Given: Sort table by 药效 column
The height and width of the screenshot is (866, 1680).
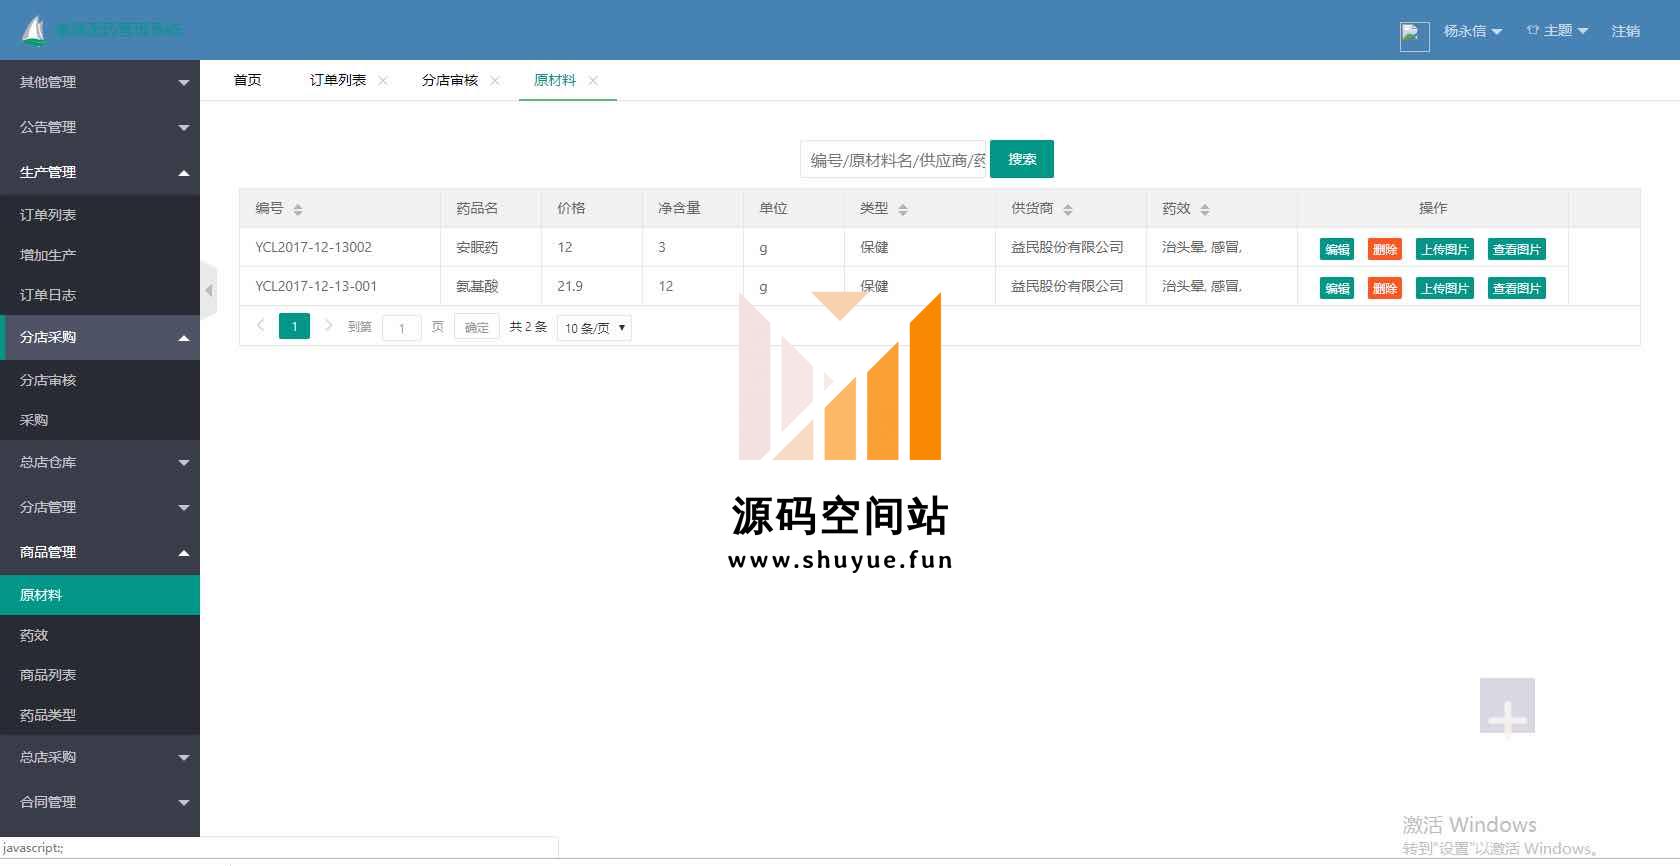Looking at the screenshot, I should pyautogui.click(x=1205, y=209).
